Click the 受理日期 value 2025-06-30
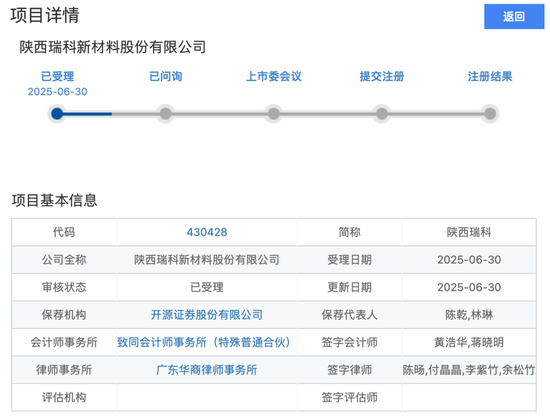The height and width of the screenshot is (417, 550). pyautogui.click(x=469, y=260)
